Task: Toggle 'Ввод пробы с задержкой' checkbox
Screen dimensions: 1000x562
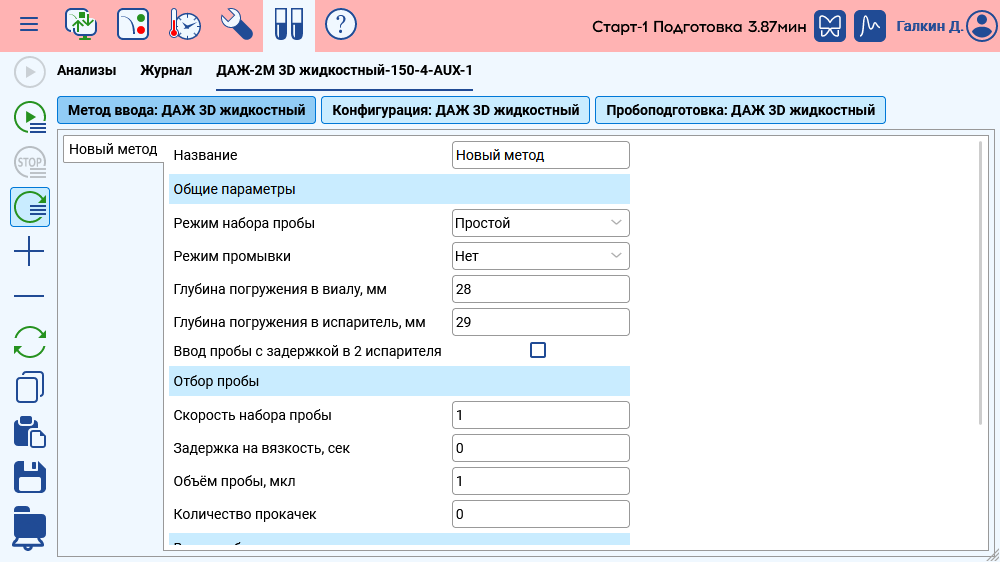Action: point(538,350)
